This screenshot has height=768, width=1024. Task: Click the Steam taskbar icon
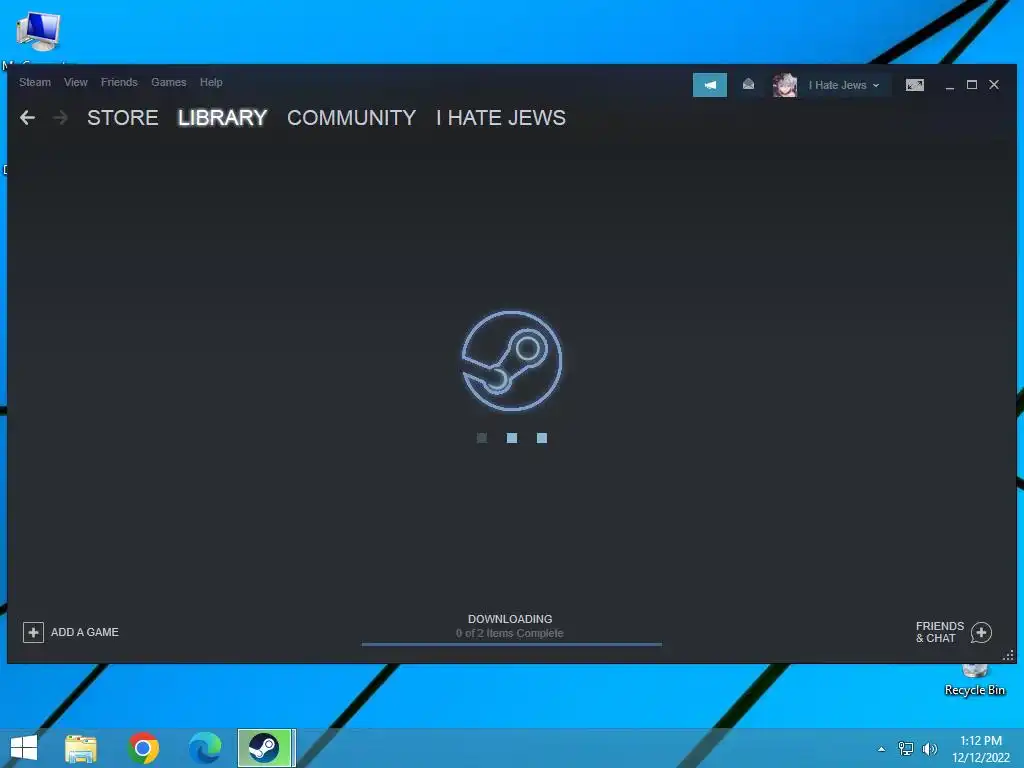264,748
